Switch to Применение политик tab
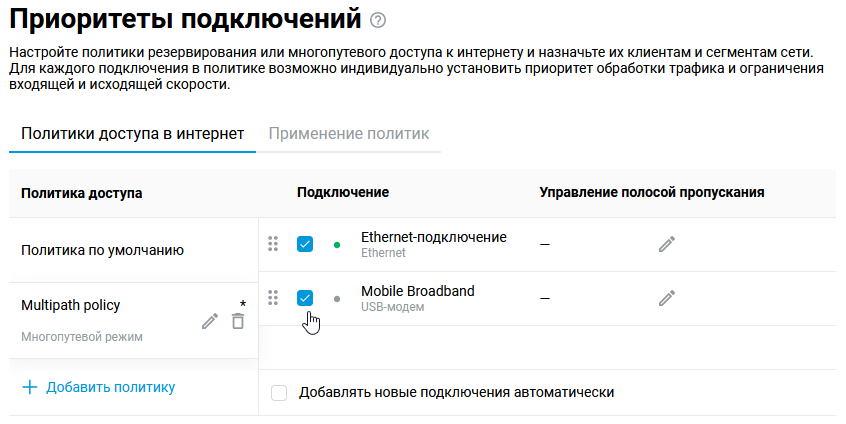The image size is (846, 424). (348, 133)
